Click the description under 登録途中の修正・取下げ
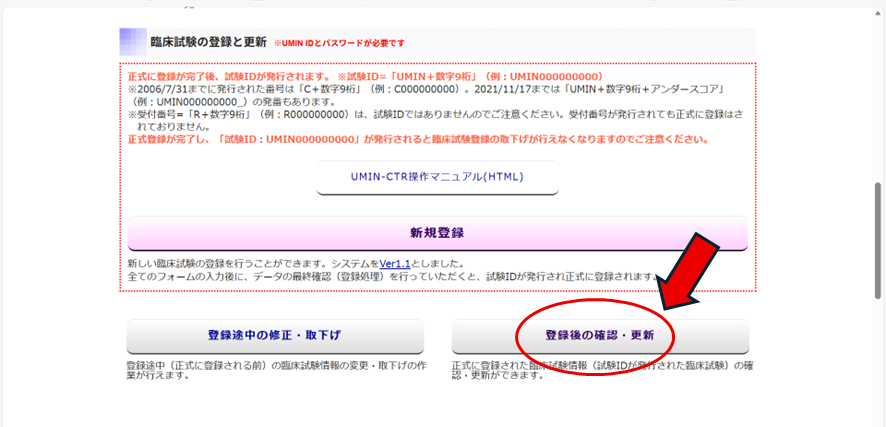The height and width of the screenshot is (427, 886). click(274, 371)
